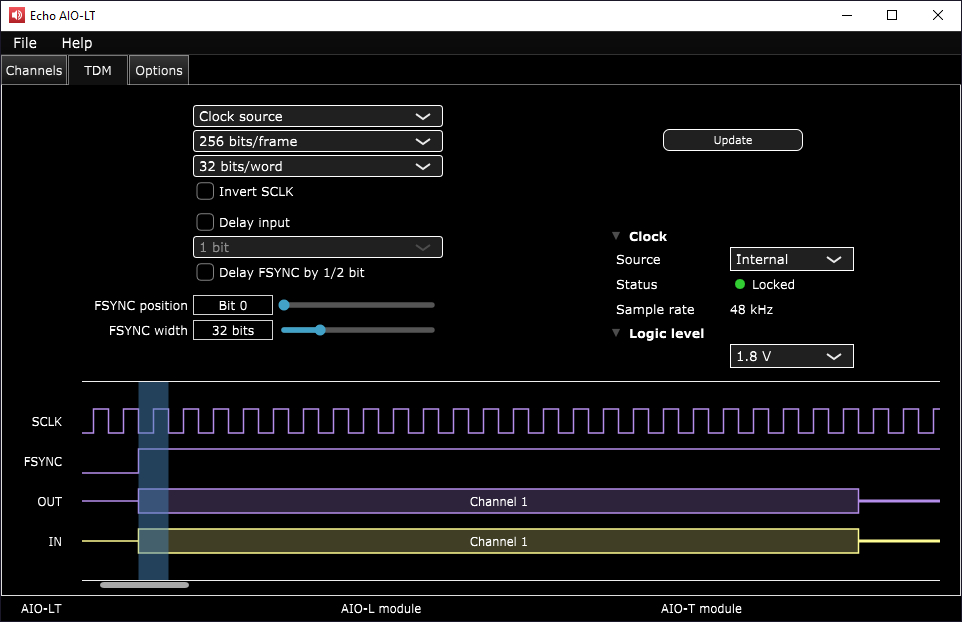The width and height of the screenshot is (962, 622).
Task: Collapse the Logic level section
Action: click(617, 334)
